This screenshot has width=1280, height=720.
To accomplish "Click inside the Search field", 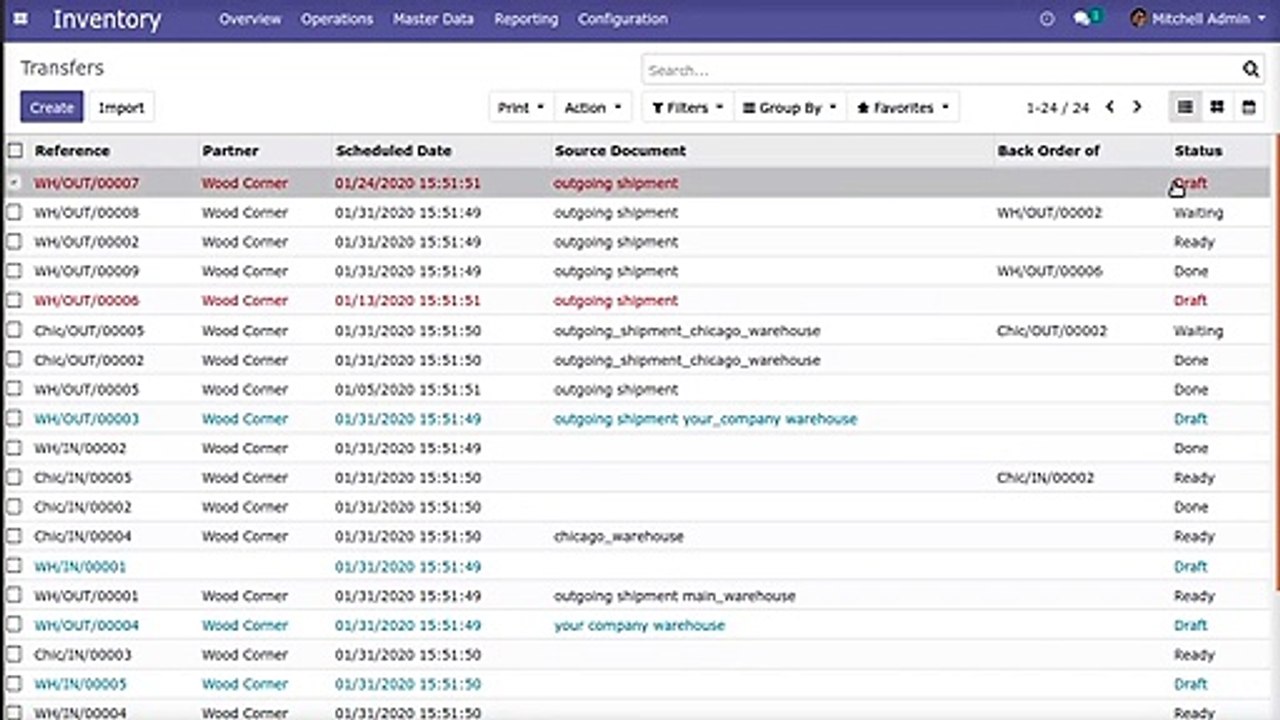I will pyautogui.click(x=940, y=70).
